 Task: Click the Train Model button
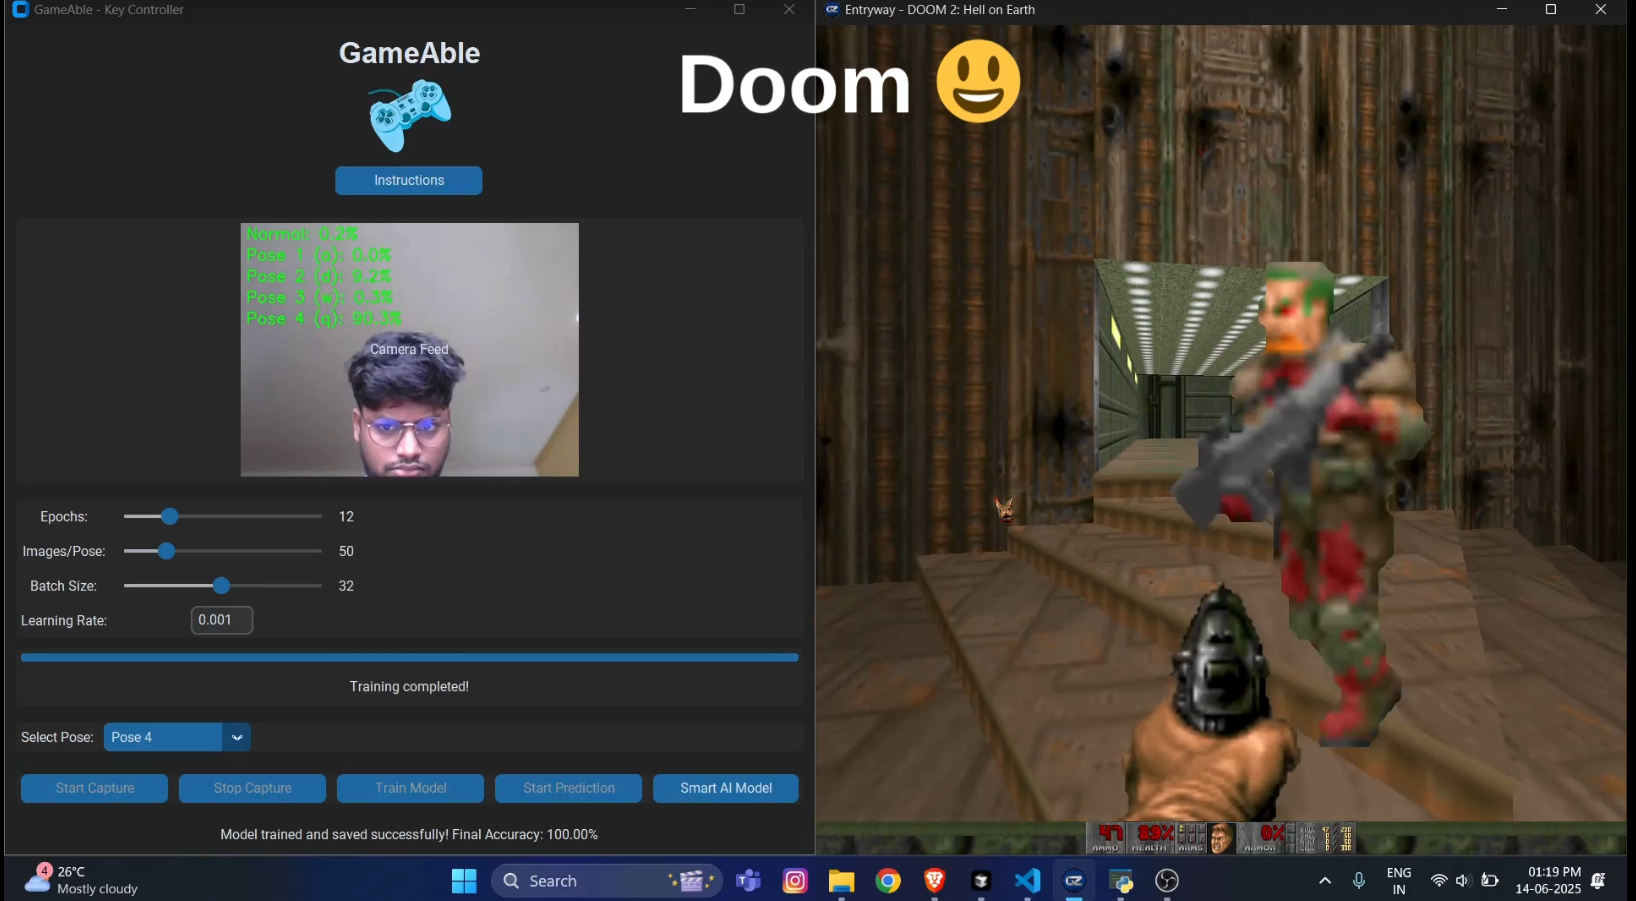pyautogui.click(x=410, y=788)
